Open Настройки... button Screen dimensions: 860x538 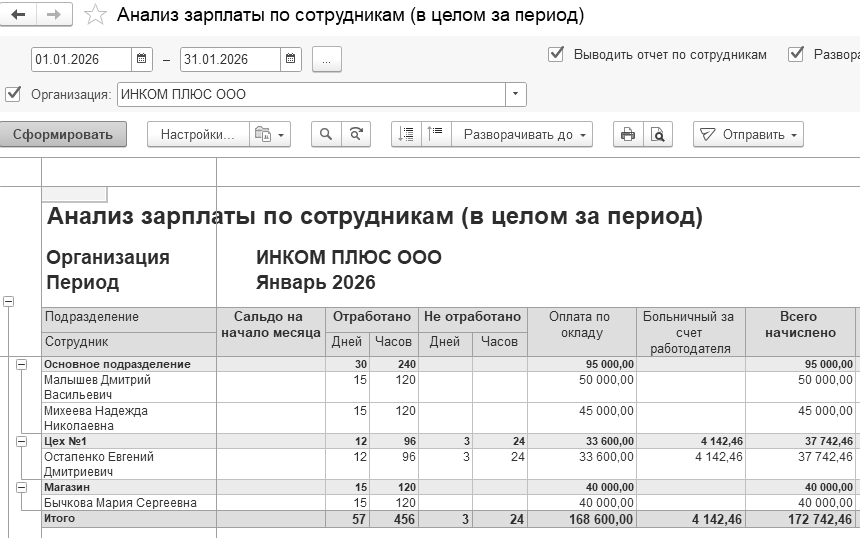click(x=198, y=134)
